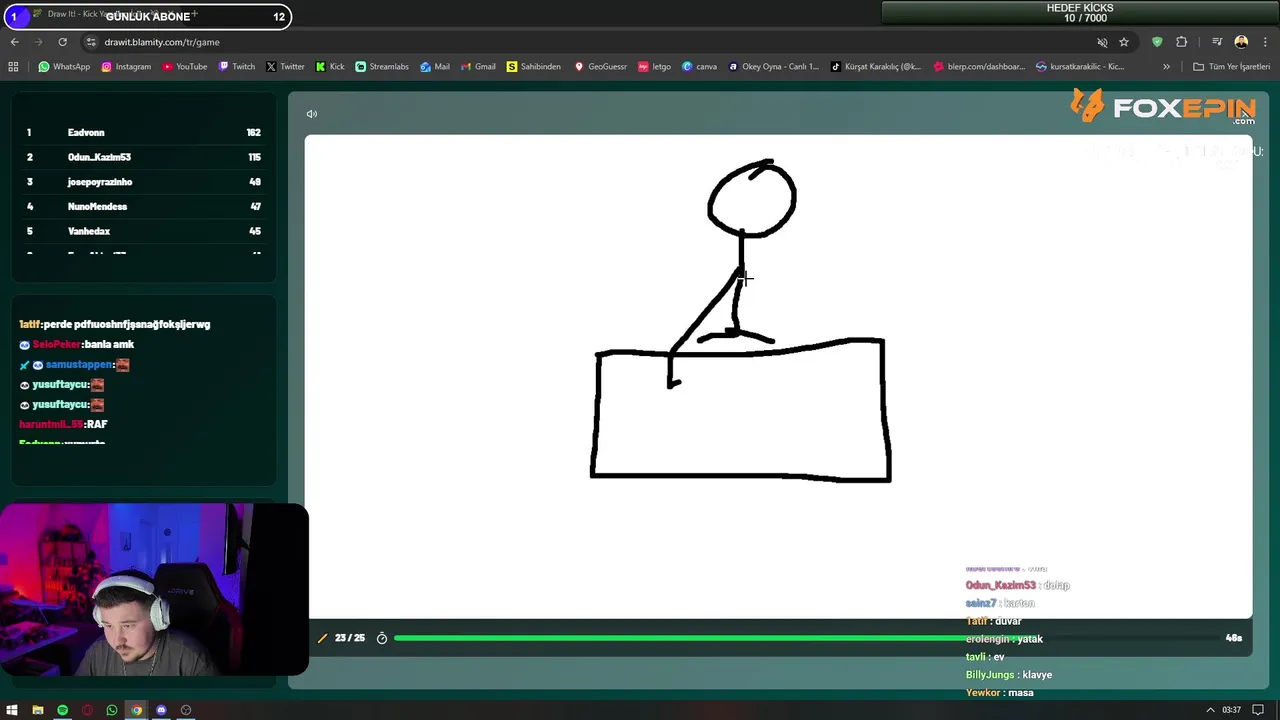Open Spotify from the taskbar

62,710
